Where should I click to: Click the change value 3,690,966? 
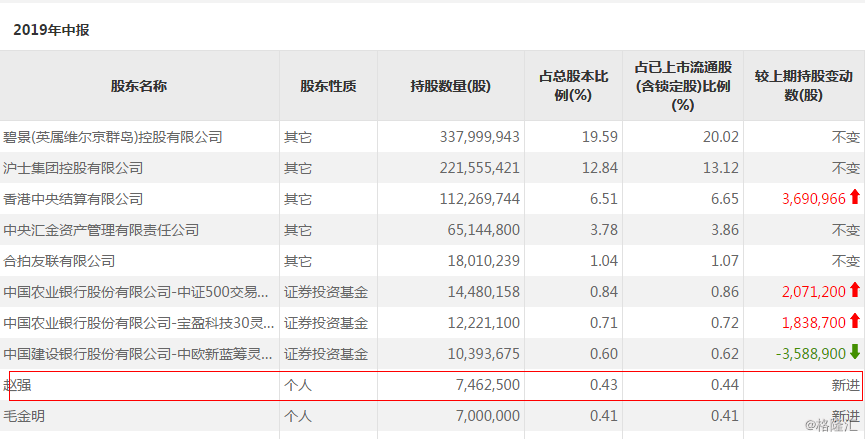[x=814, y=199]
